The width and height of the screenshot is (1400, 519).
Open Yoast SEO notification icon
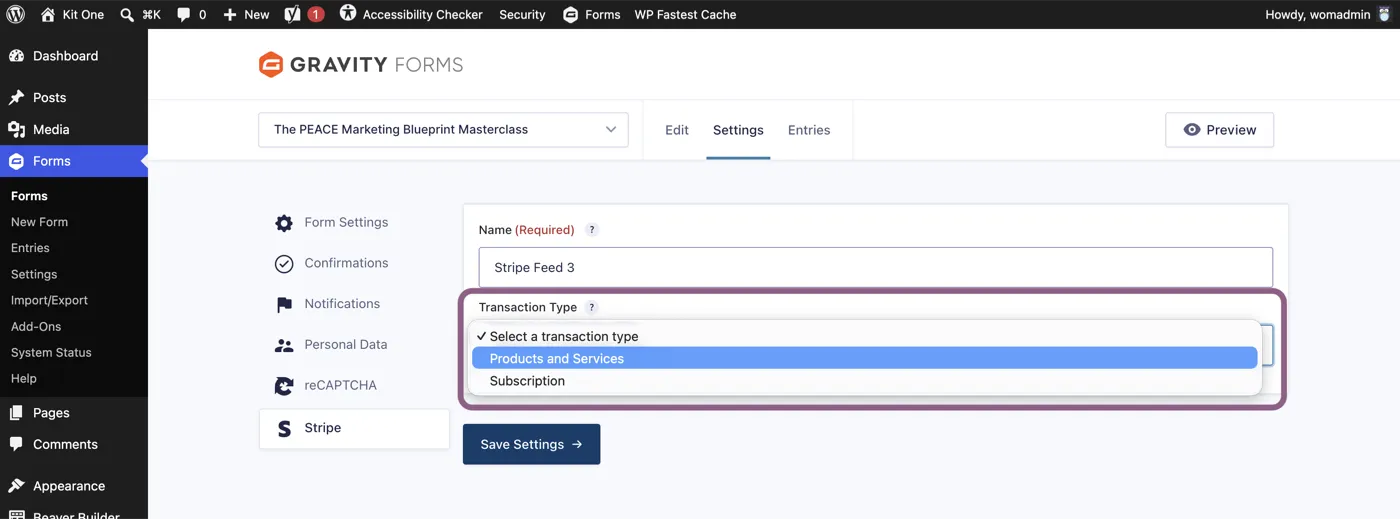point(304,14)
